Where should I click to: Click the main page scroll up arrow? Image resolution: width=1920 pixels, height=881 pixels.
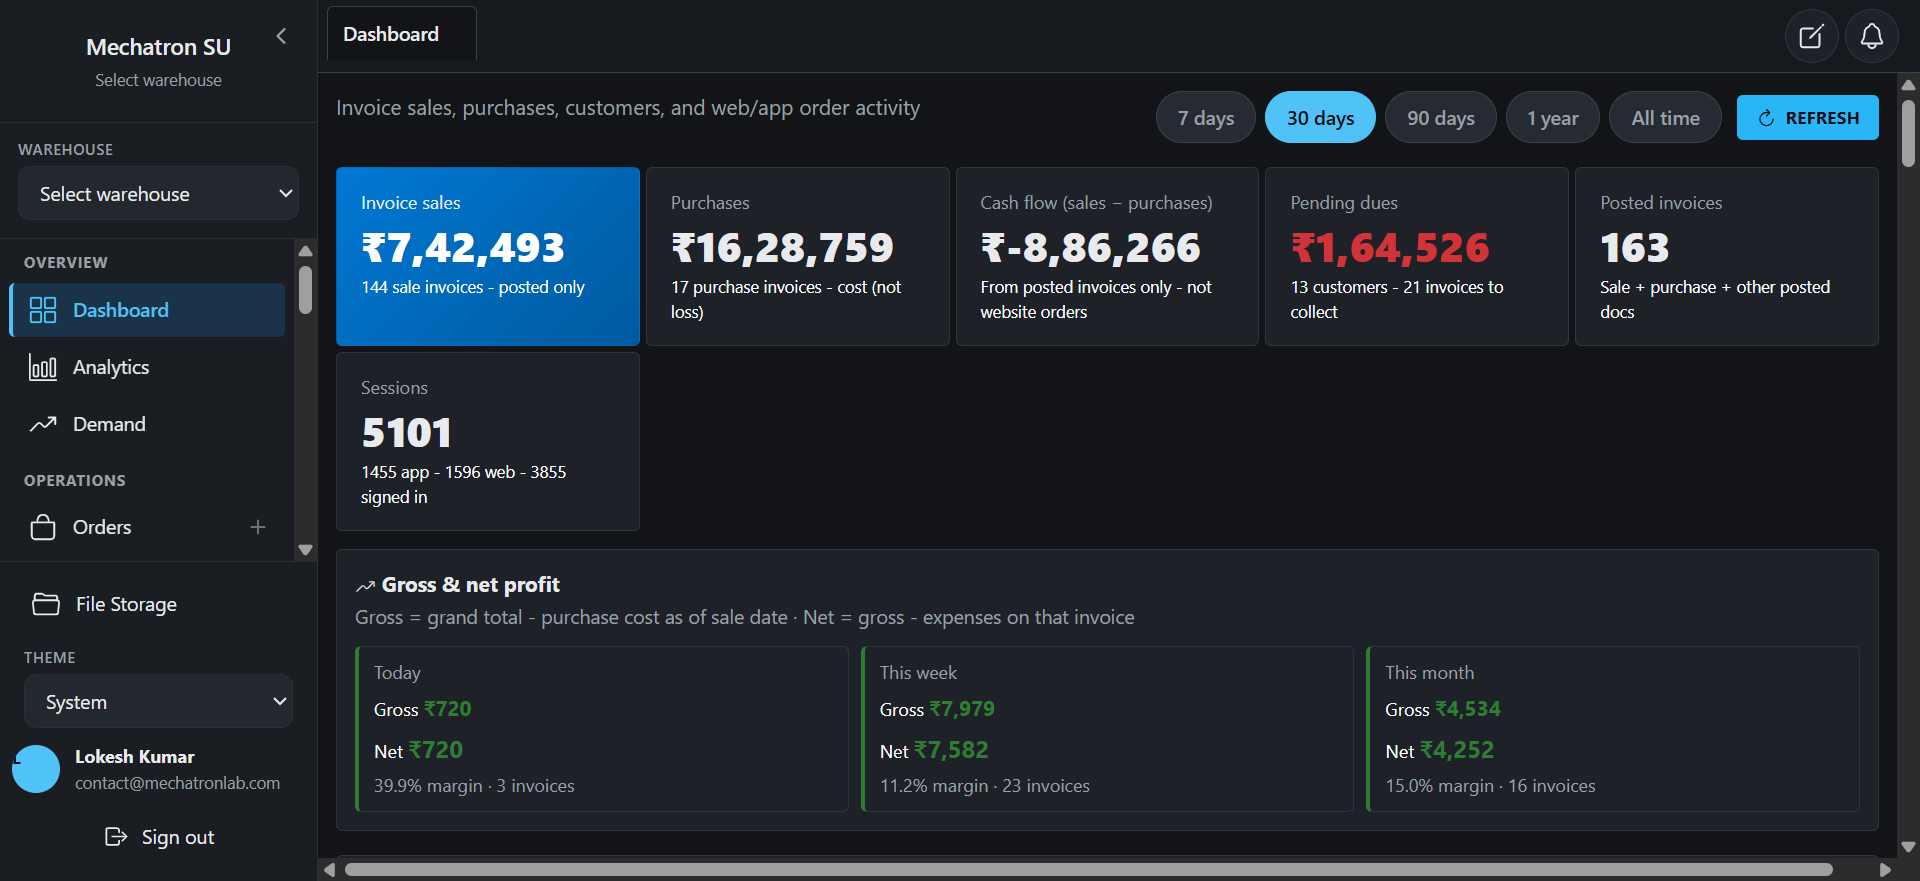coord(1908,85)
